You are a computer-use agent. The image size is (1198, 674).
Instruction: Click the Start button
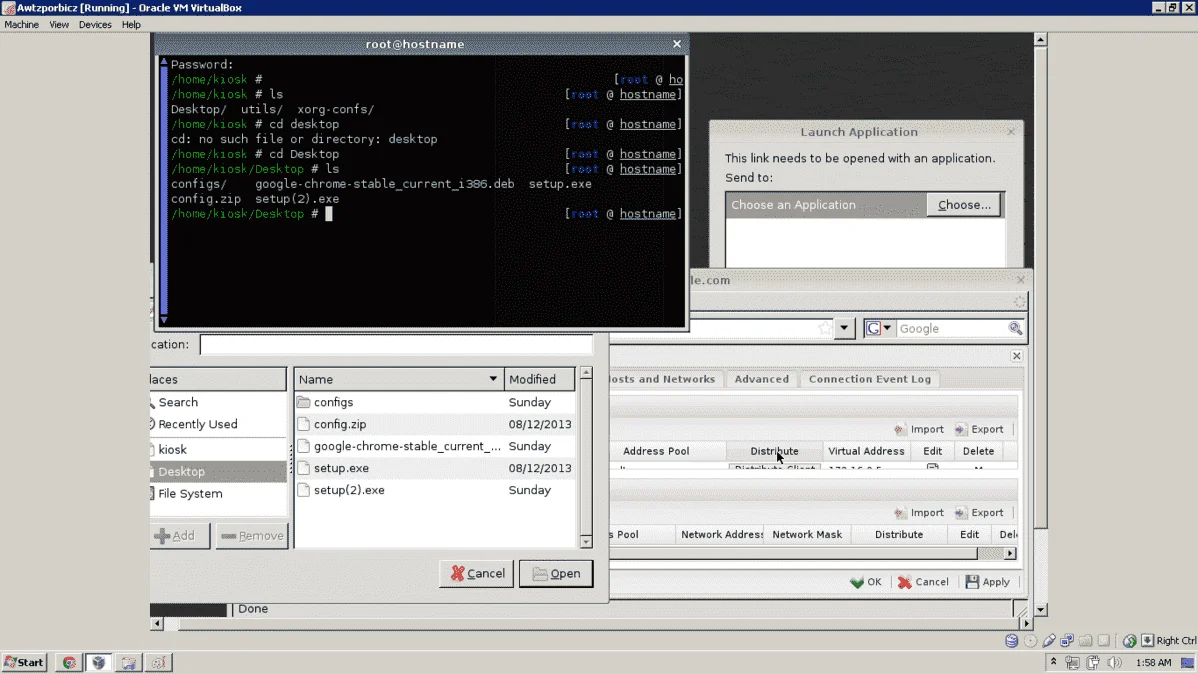coord(24,663)
